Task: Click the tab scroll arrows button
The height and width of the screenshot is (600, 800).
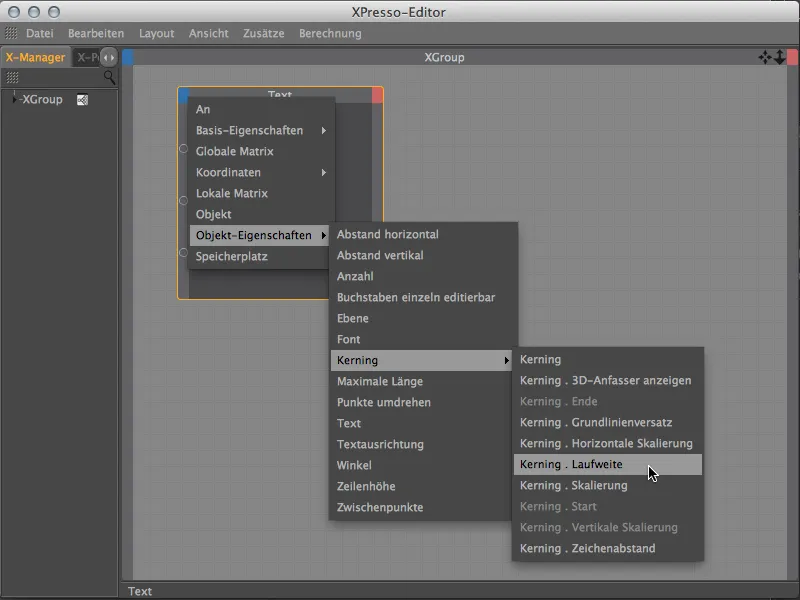Action: [109, 57]
